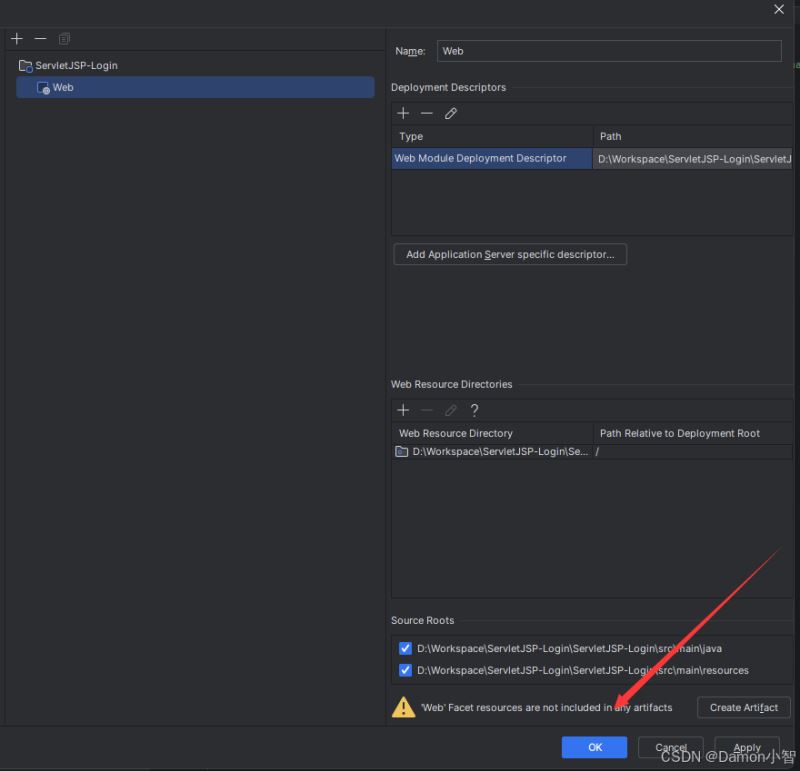This screenshot has width=800, height=771.
Task: Click the Create Artifact button
Action: (x=743, y=707)
